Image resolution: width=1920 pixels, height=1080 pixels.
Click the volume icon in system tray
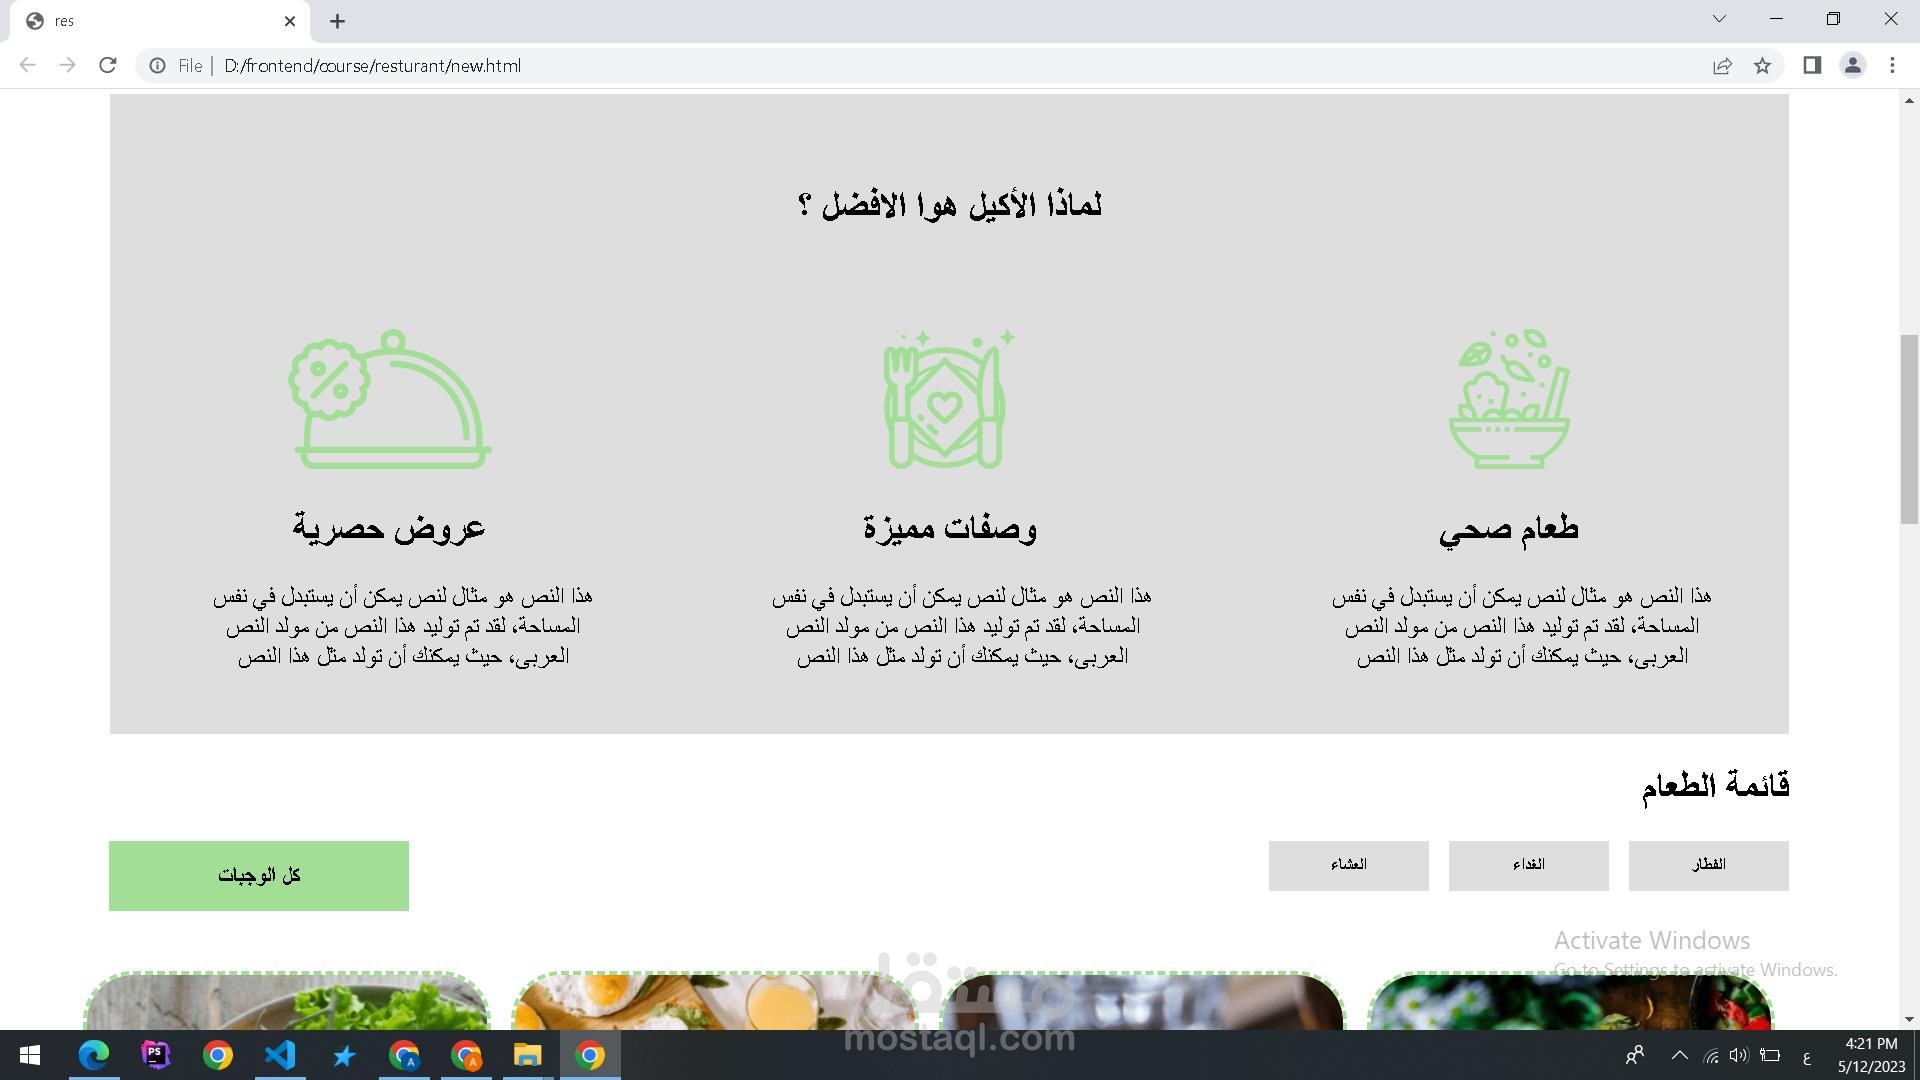(1739, 1055)
